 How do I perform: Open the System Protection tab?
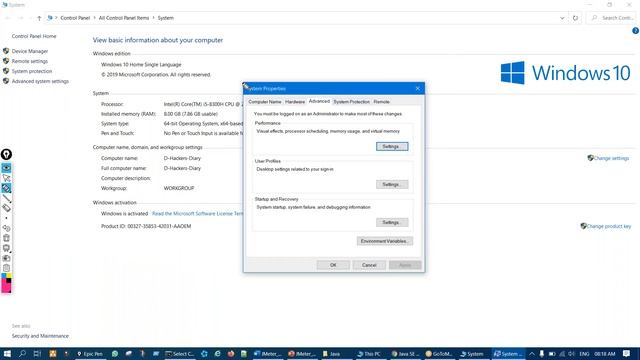(x=351, y=102)
